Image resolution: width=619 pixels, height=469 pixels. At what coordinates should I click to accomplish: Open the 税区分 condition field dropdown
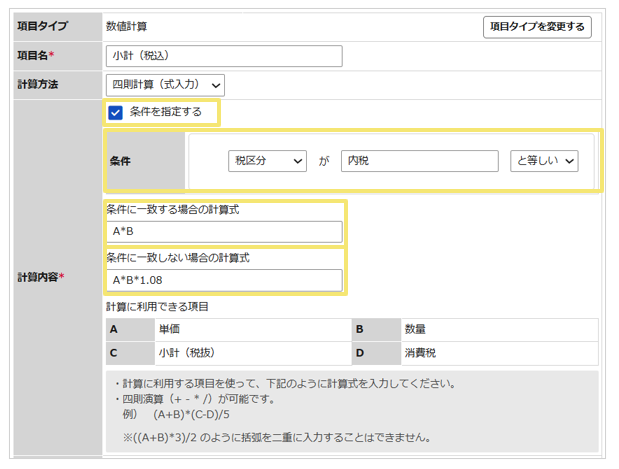[267, 161]
